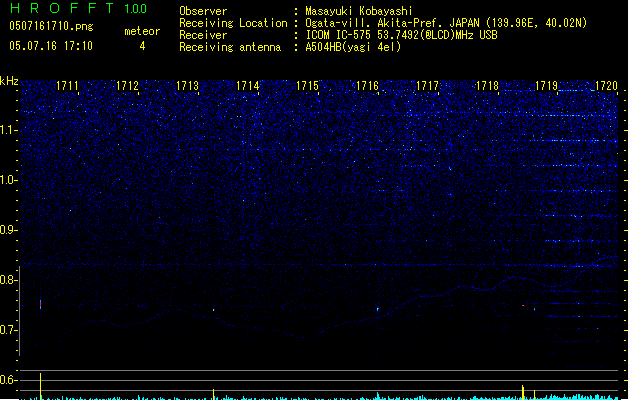Image resolution: width=629 pixels, height=400 pixels.
Task: Click the 1712 time marker
Action: (127, 86)
